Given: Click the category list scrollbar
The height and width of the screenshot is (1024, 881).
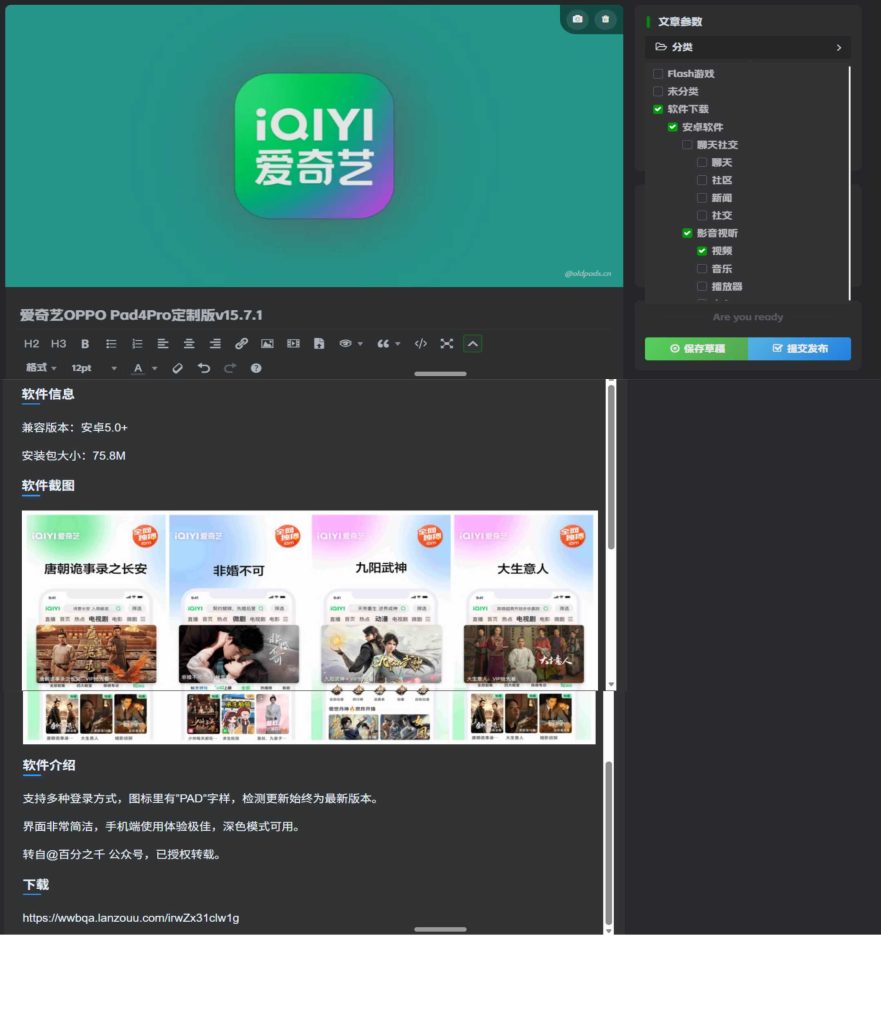Looking at the screenshot, I should point(850,183).
